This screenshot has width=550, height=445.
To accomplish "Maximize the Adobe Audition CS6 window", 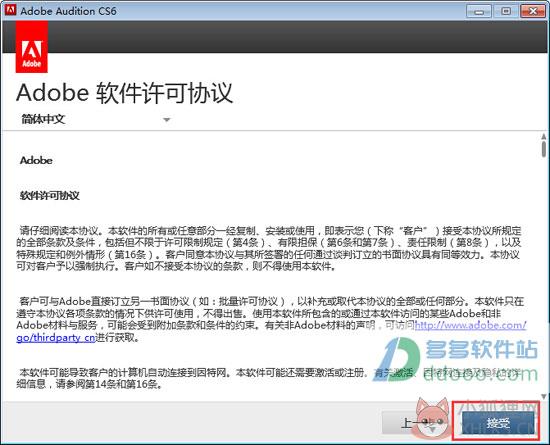I will coord(505,11).
